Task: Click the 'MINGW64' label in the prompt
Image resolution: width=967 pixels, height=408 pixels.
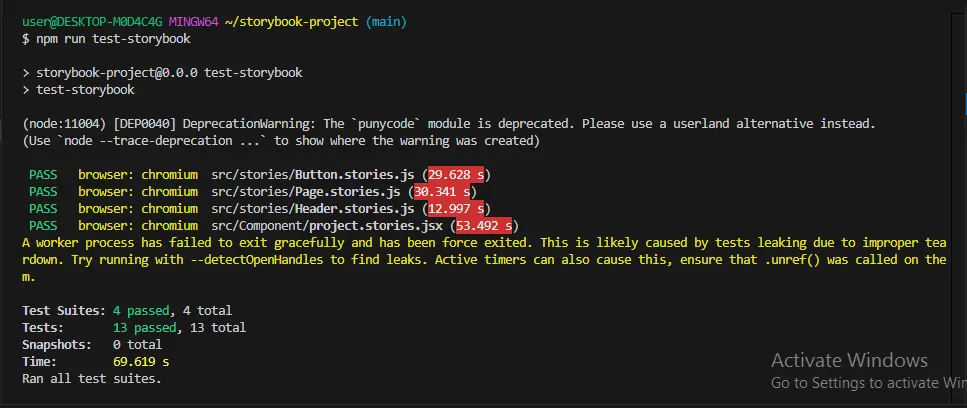Action: pos(194,22)
